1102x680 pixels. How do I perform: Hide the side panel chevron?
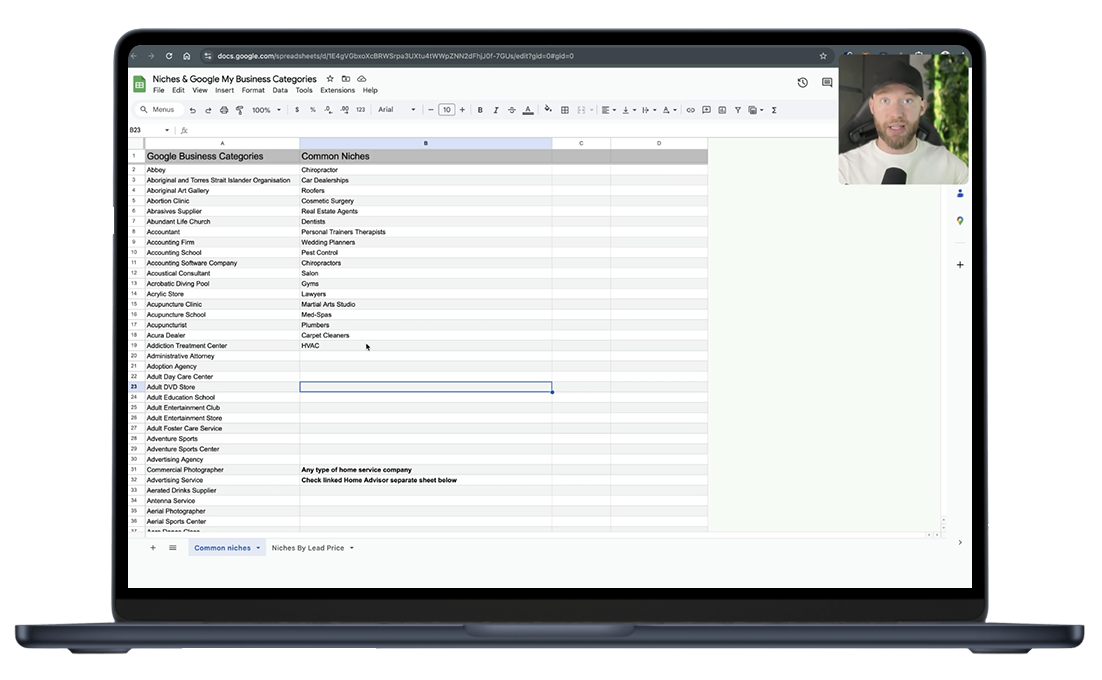pos(960,542)
